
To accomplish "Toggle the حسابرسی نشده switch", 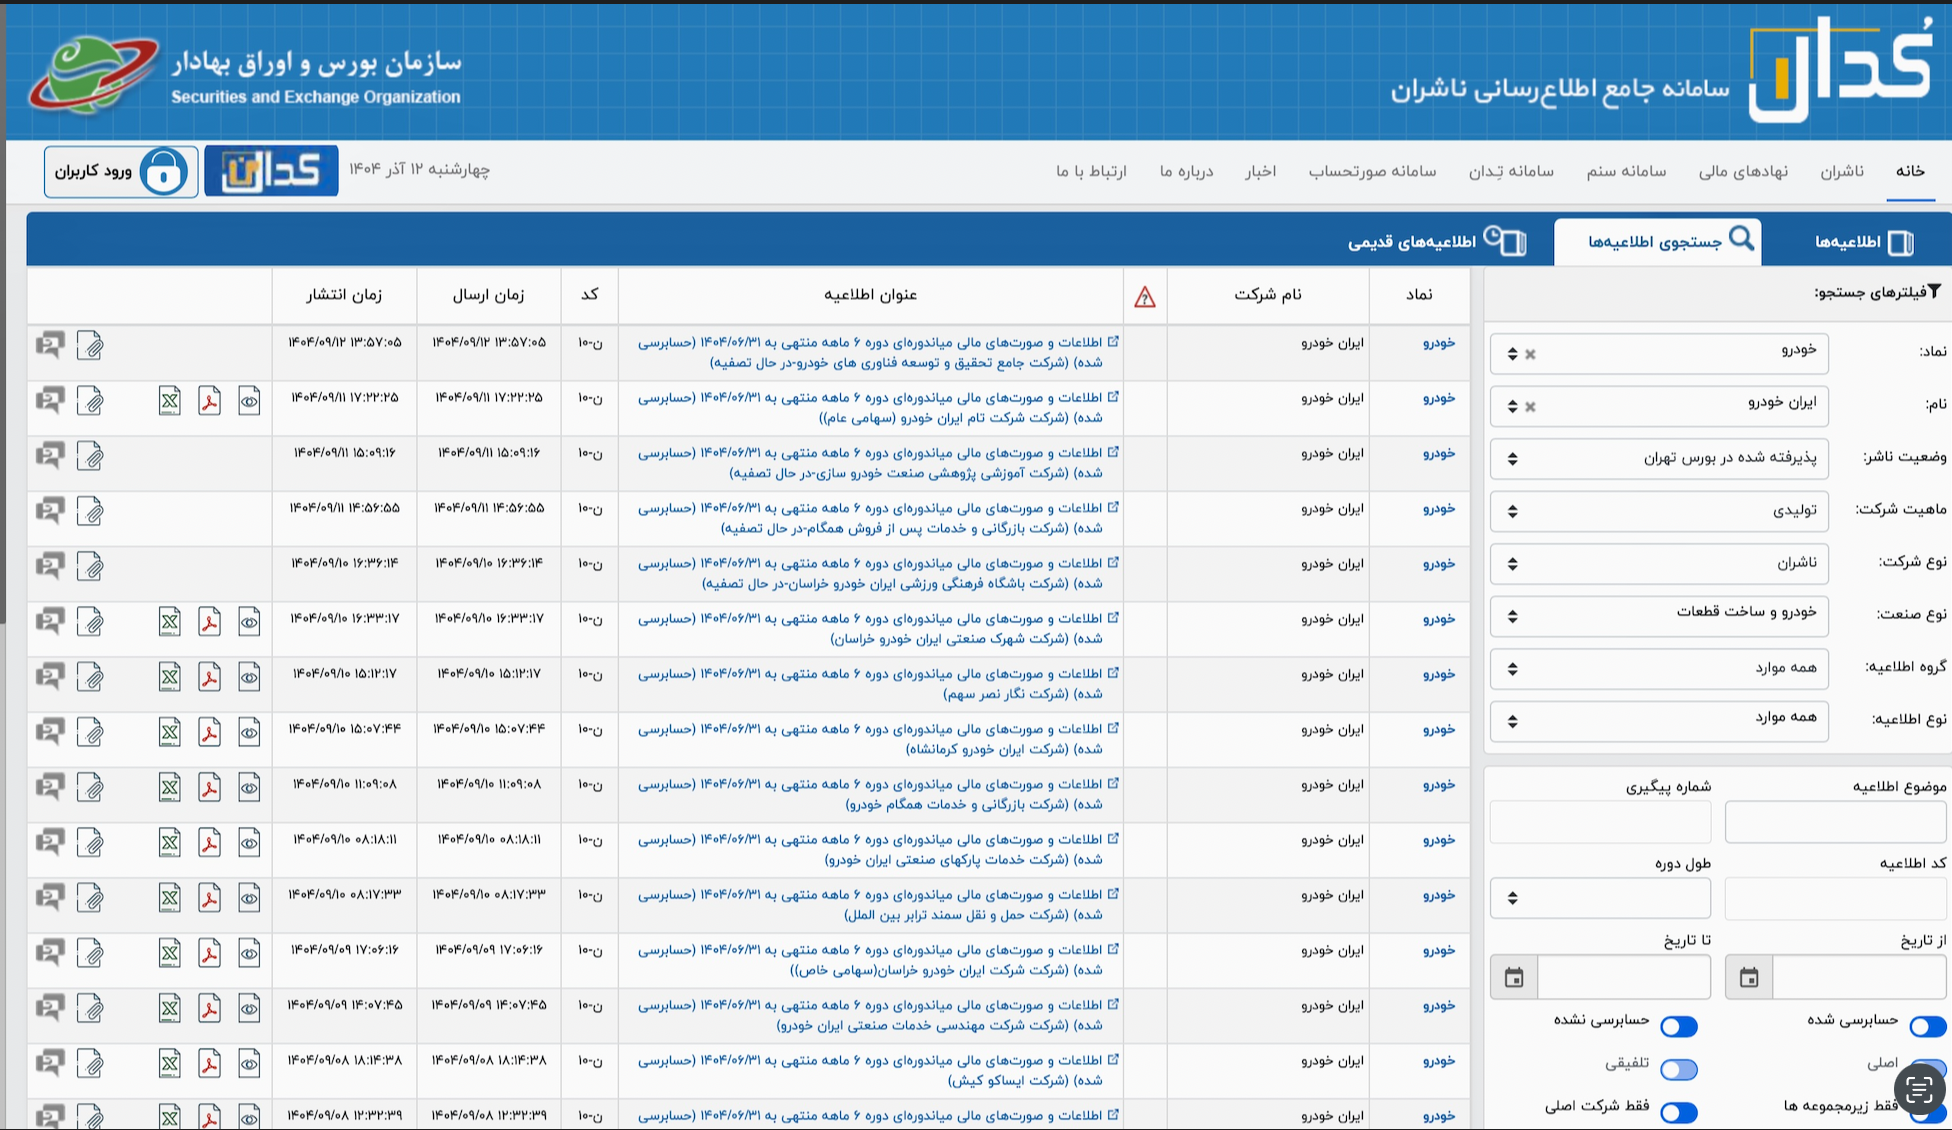I will tap(1678, 1026).
